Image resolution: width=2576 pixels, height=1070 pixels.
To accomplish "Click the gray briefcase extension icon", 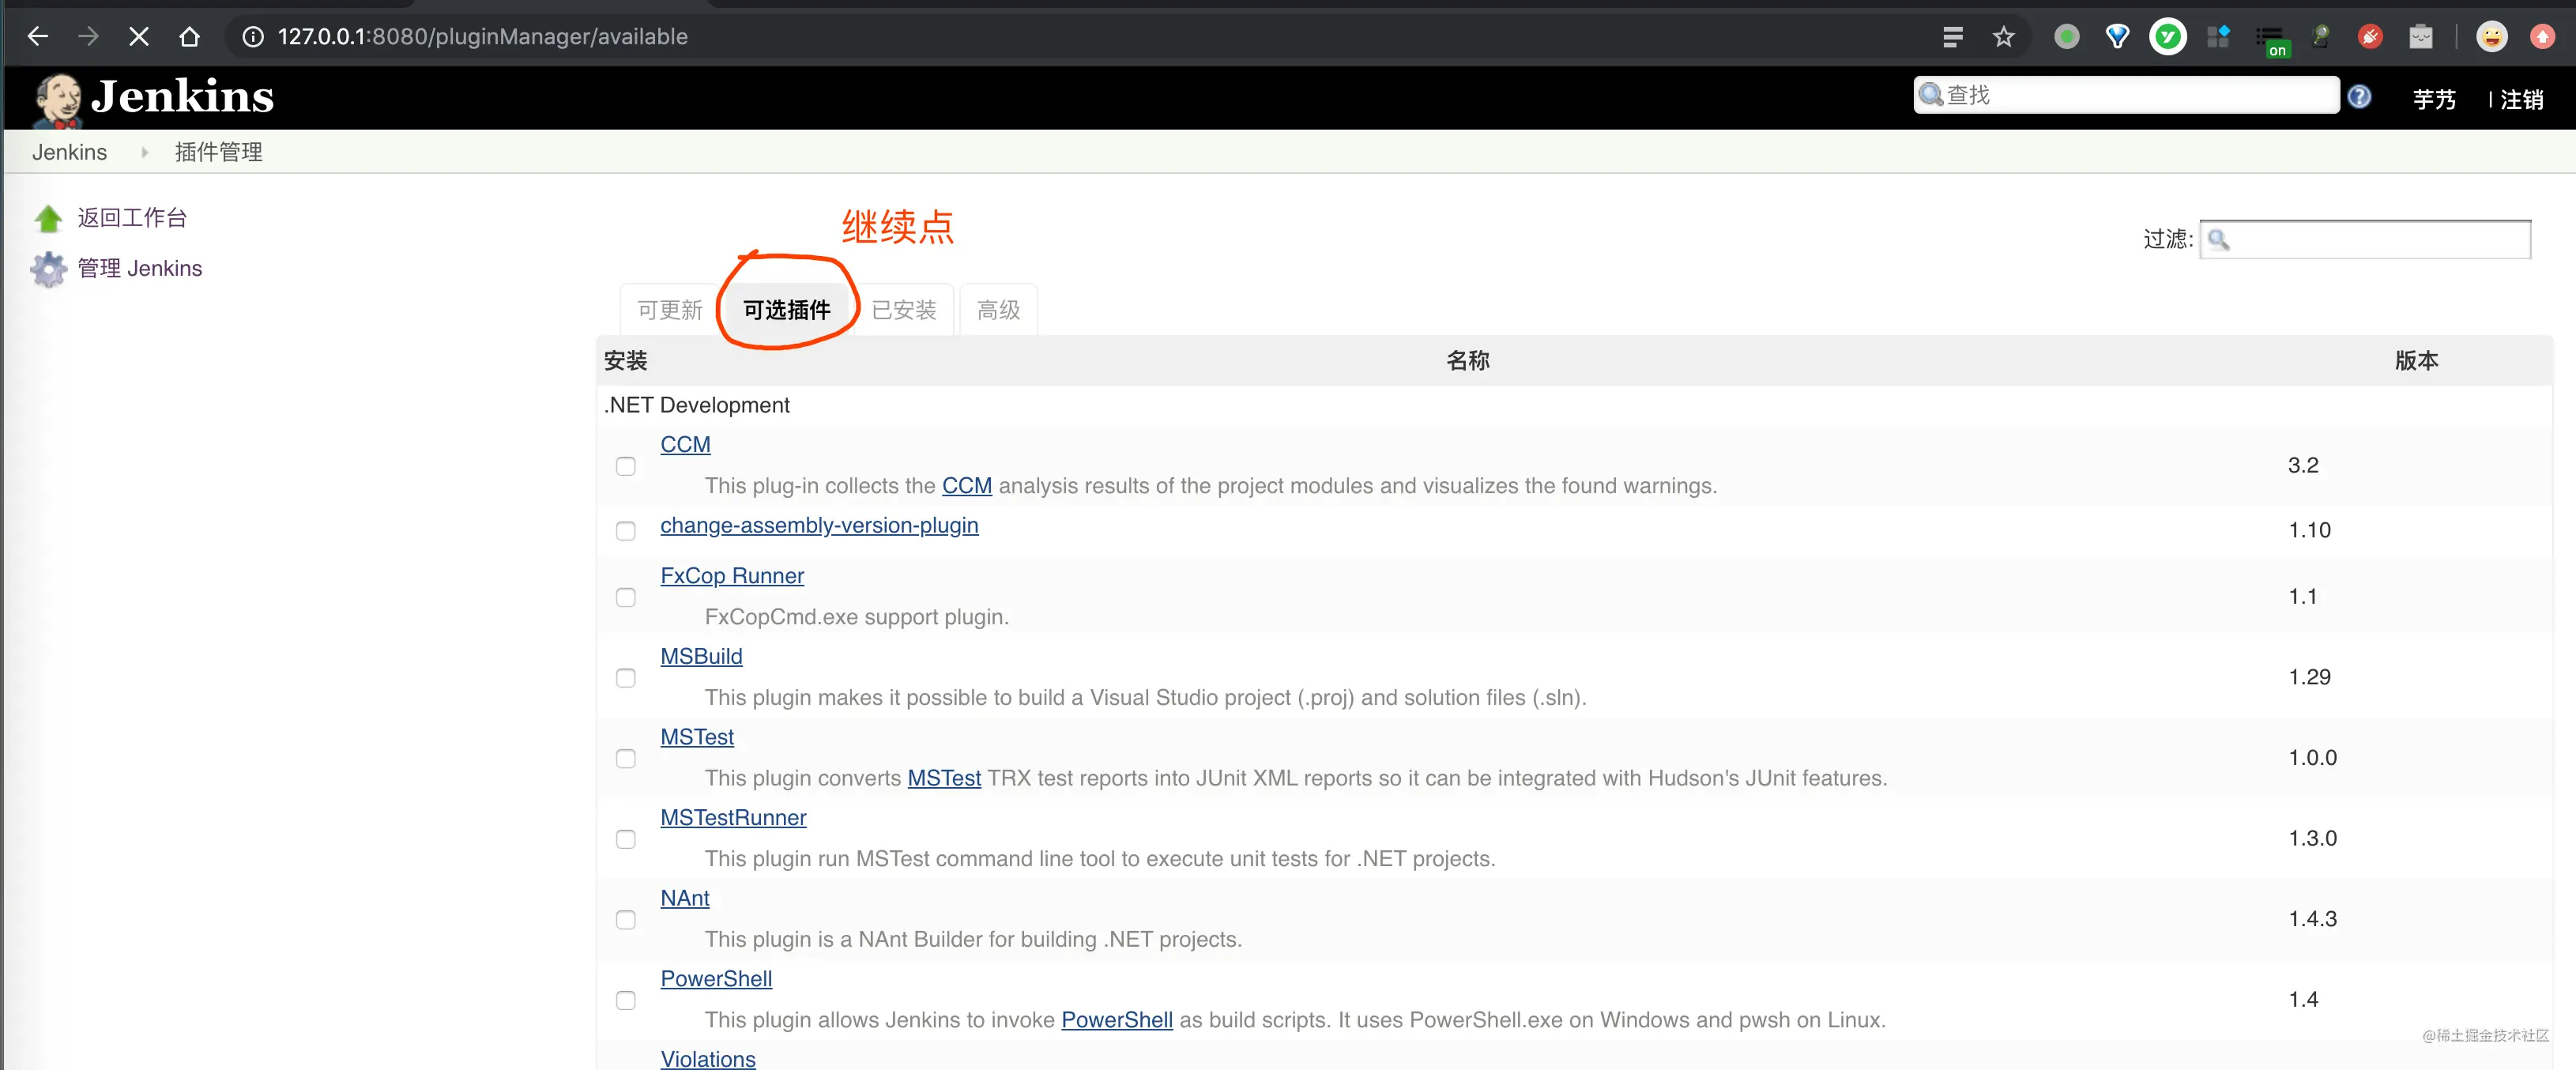I will click(x=2421, y=37).
